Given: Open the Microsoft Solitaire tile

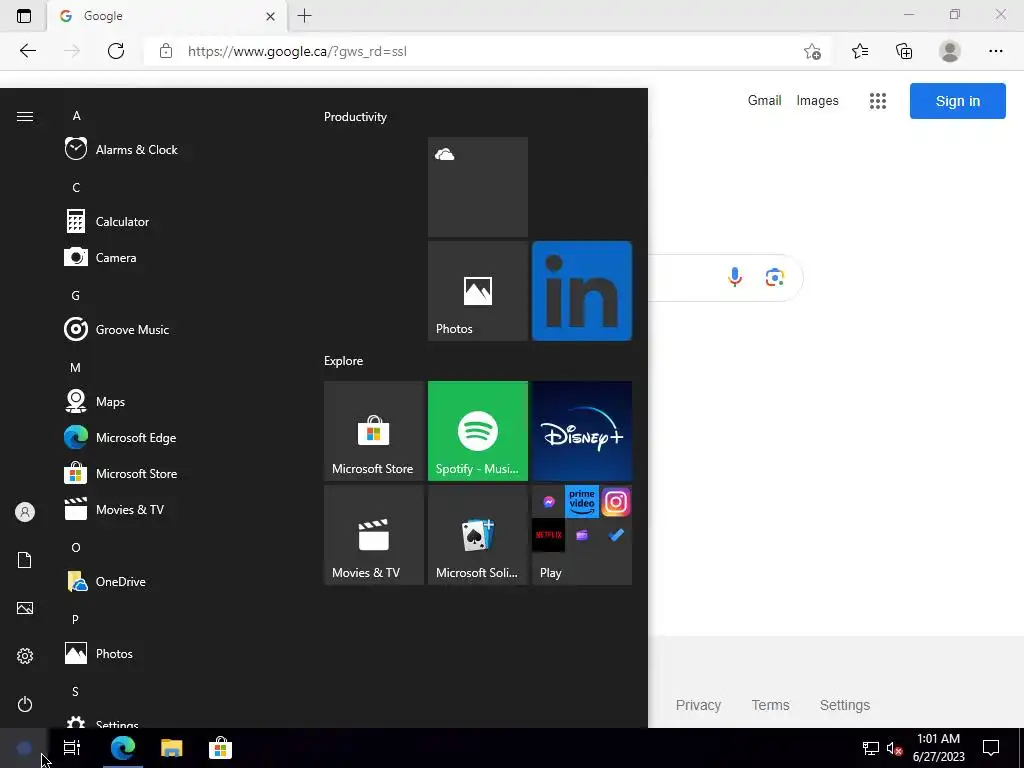Looking at the screenshot, I should click(477, 535).
